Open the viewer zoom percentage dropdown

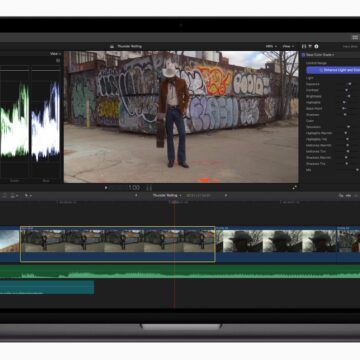pyautogui.click(x=271, y=46)
